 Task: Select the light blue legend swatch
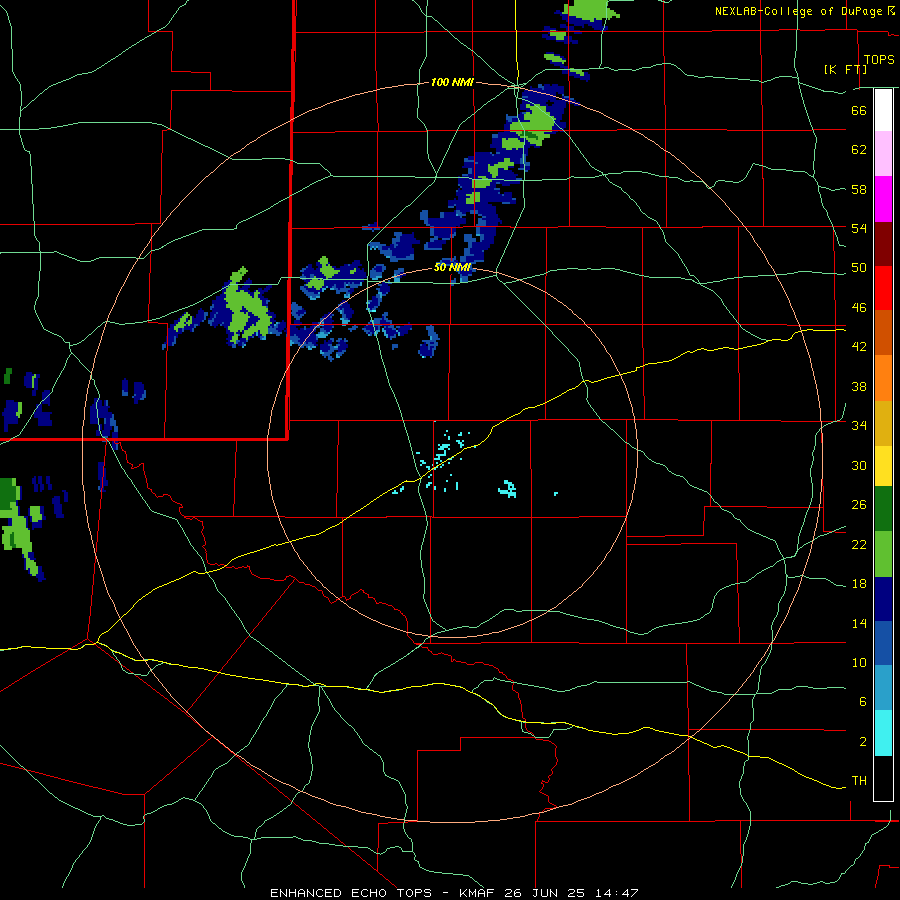coord(883,688)
